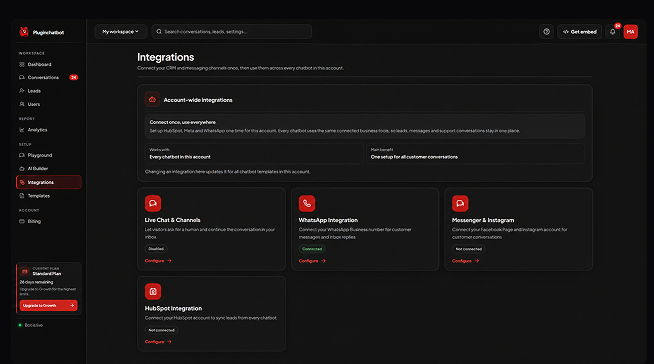Click One setup for all customer conversations
Viewport: 654px width, 364px height.
point(414,157)
